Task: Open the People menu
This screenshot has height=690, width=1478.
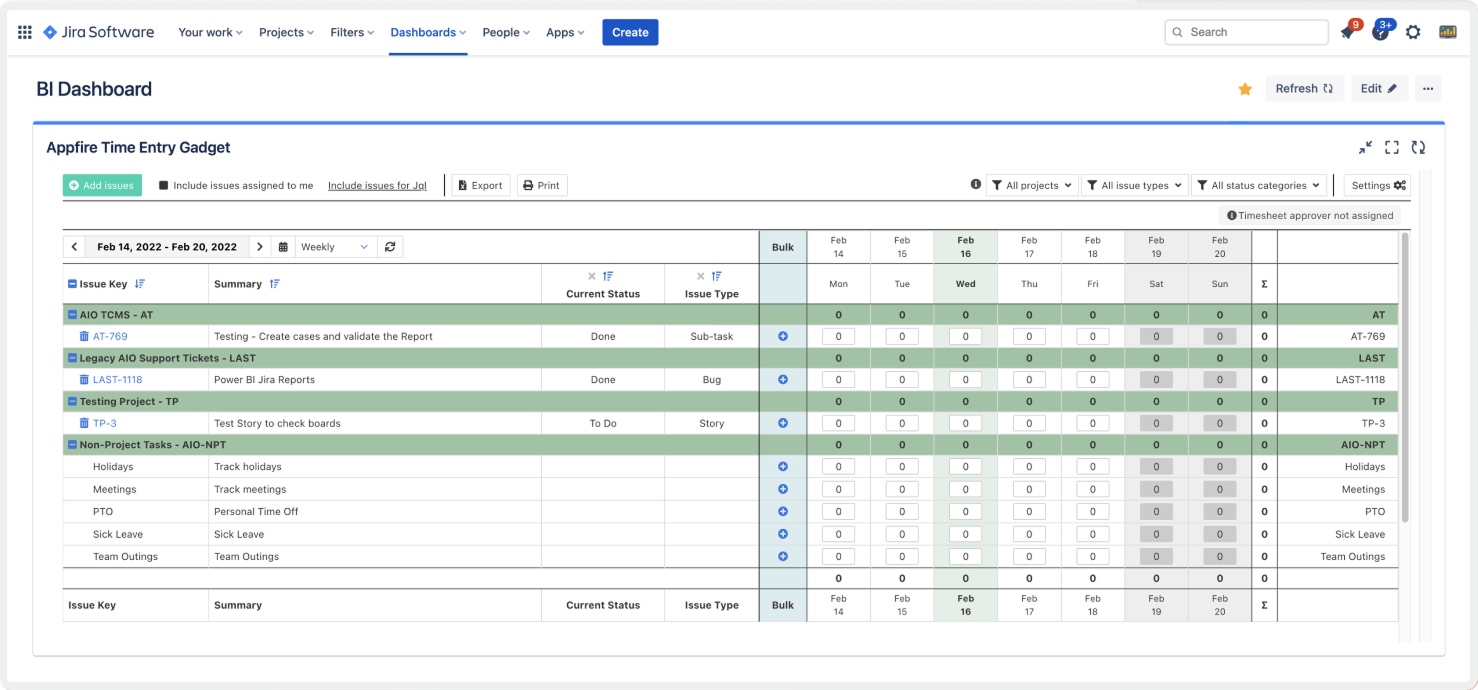Action: tap(506, 32)
